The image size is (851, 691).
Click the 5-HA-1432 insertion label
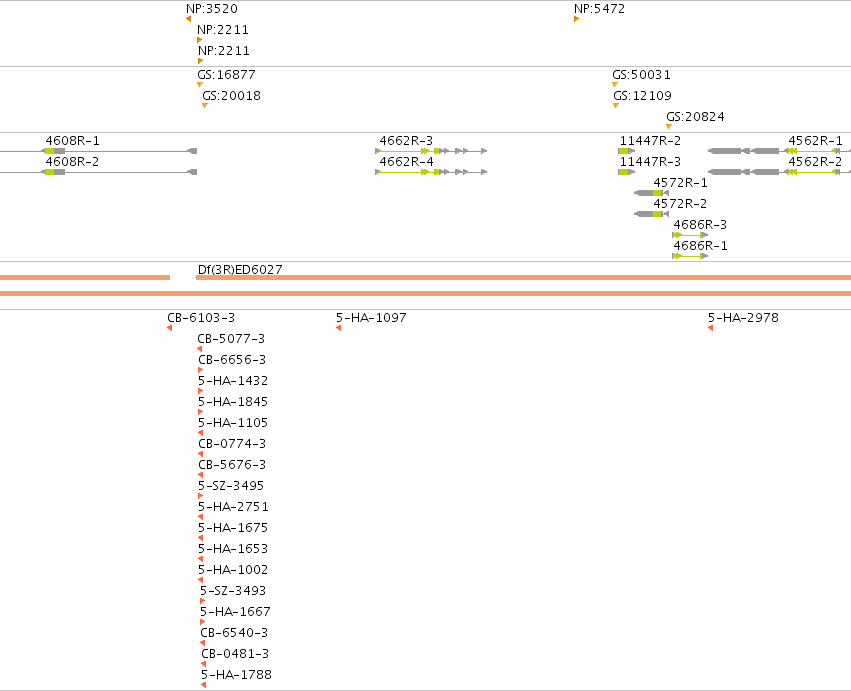point(233,381)
